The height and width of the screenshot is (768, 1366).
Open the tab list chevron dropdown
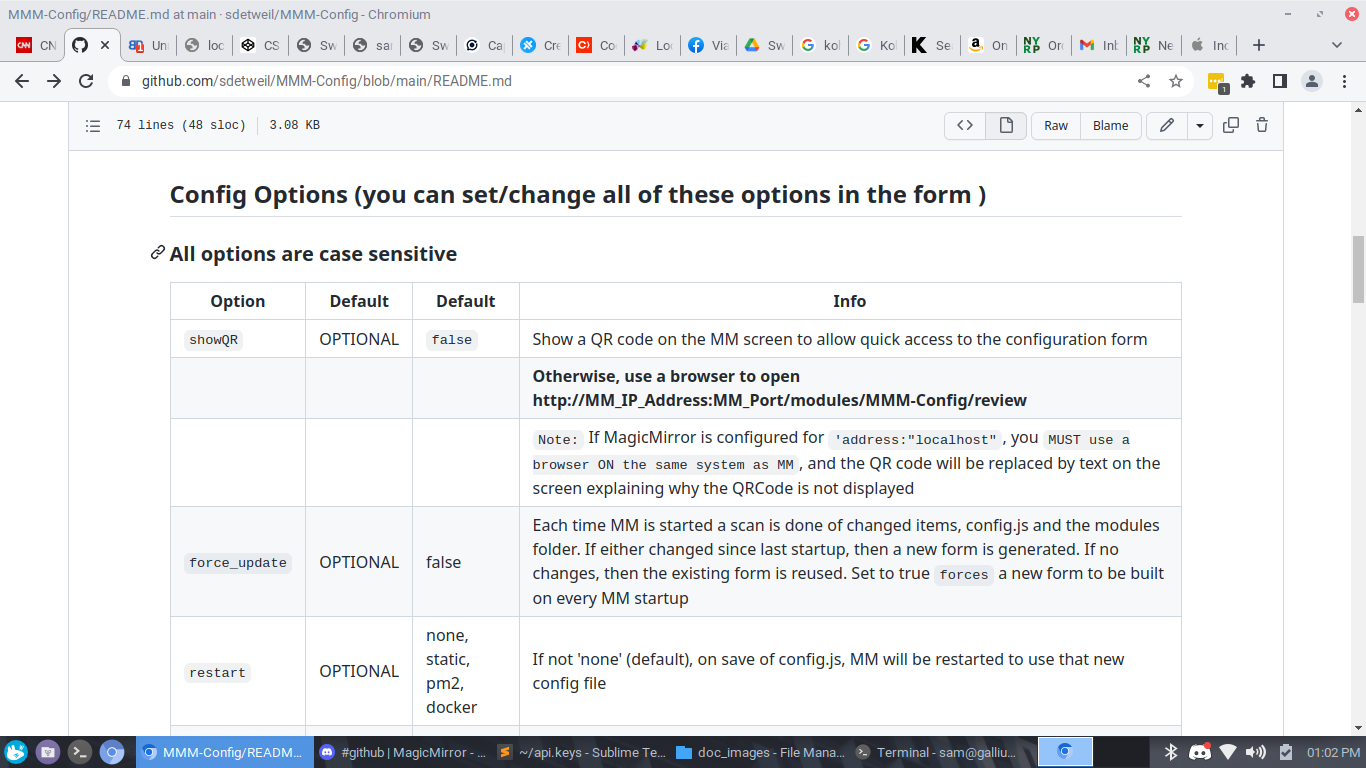point(1337,45)
